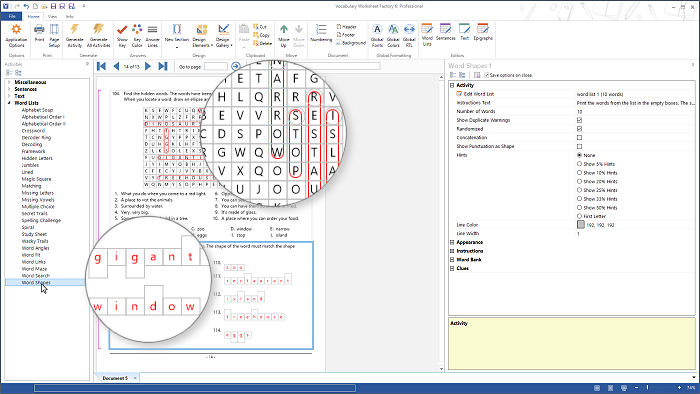Open the Sentences editor
700x394 pixels.
[x=446, y=32]
